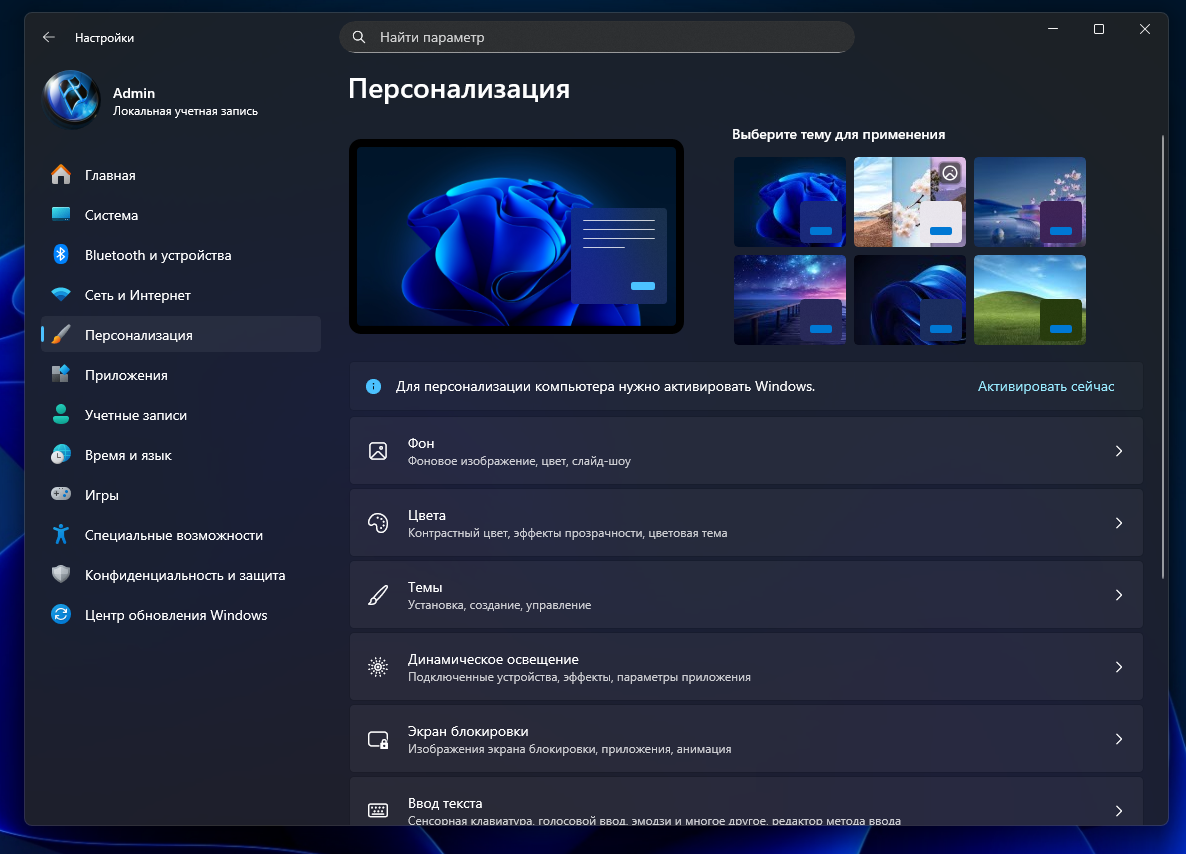Expand the Динамическое освещение chevron
Image resolution: width=1186 pixels, height=854 pixels.
(x=1119, y=667)
